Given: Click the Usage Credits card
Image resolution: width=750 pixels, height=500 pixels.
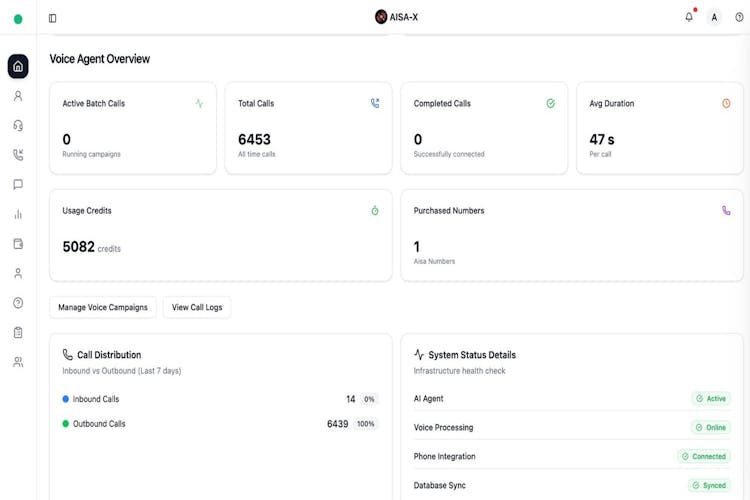Looking at the screenshot, I should coord(220,235).
